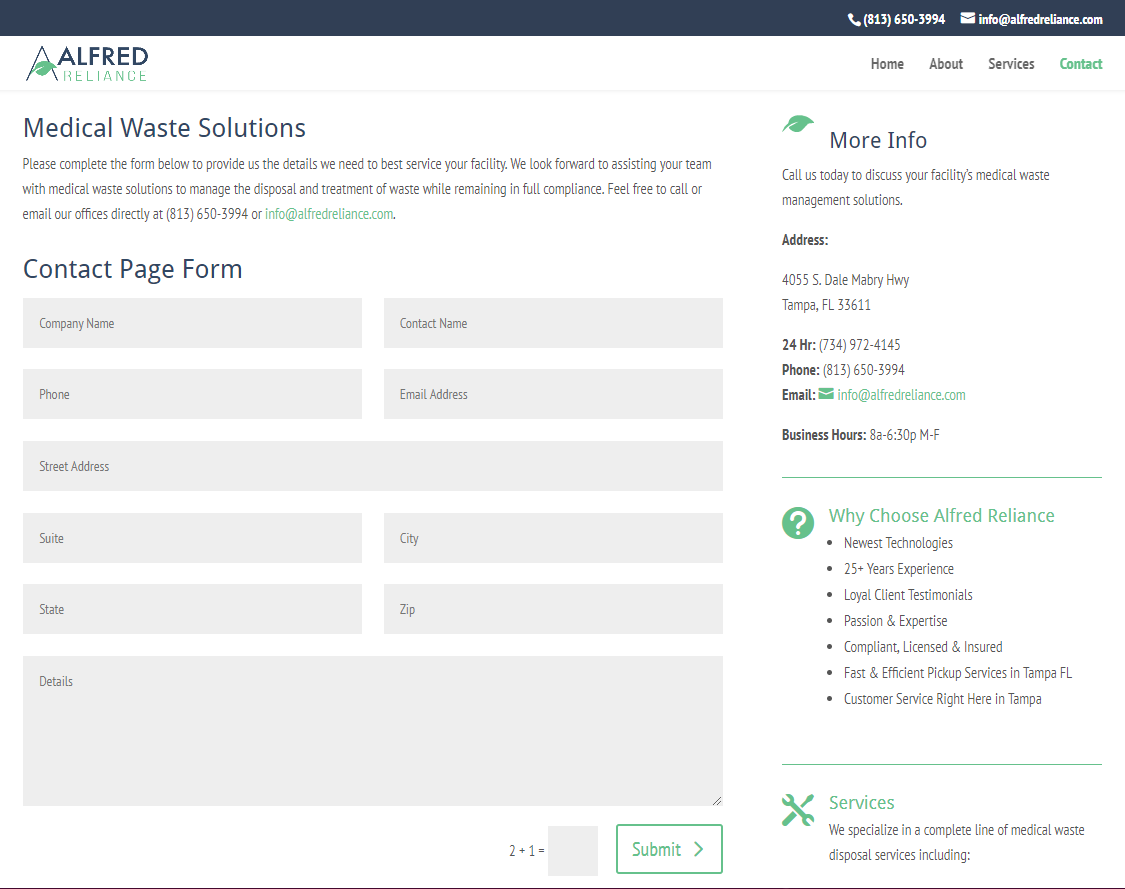Open the About menu item
Viewport: 1125px width, 889px height.
click(x=946, y=64)
